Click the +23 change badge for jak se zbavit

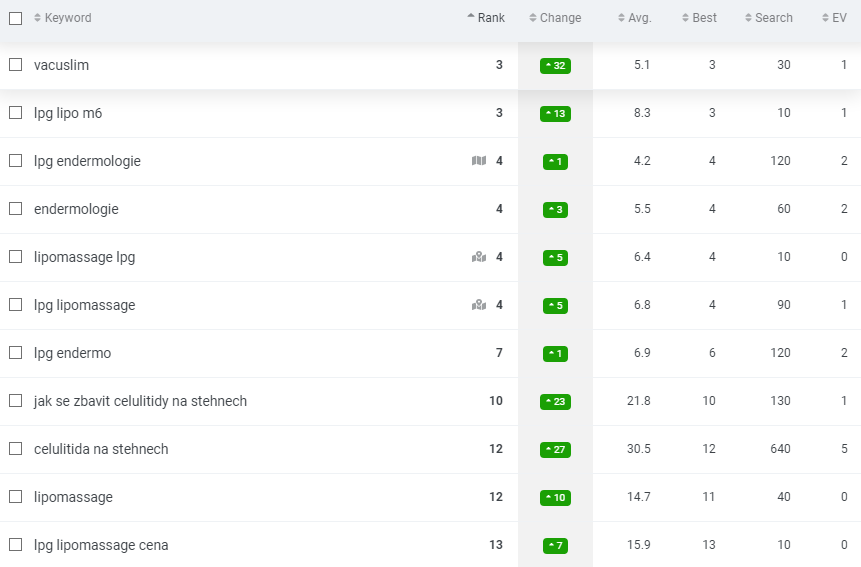pos(555,402)
